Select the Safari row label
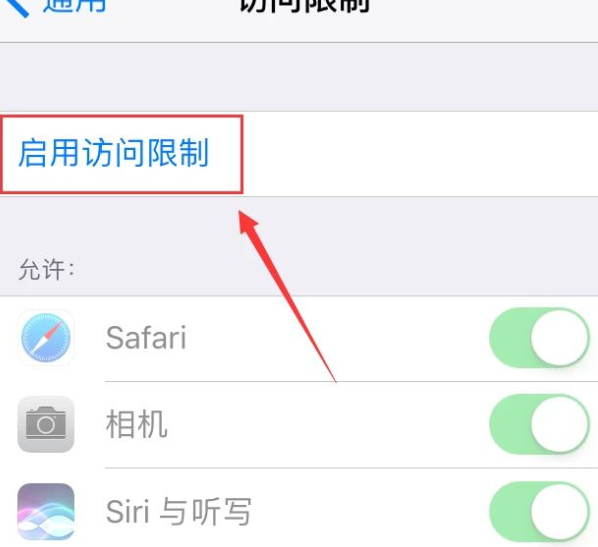Image resolution: width=598 pixels, height=547 pixels. click(x=146, y=338)
